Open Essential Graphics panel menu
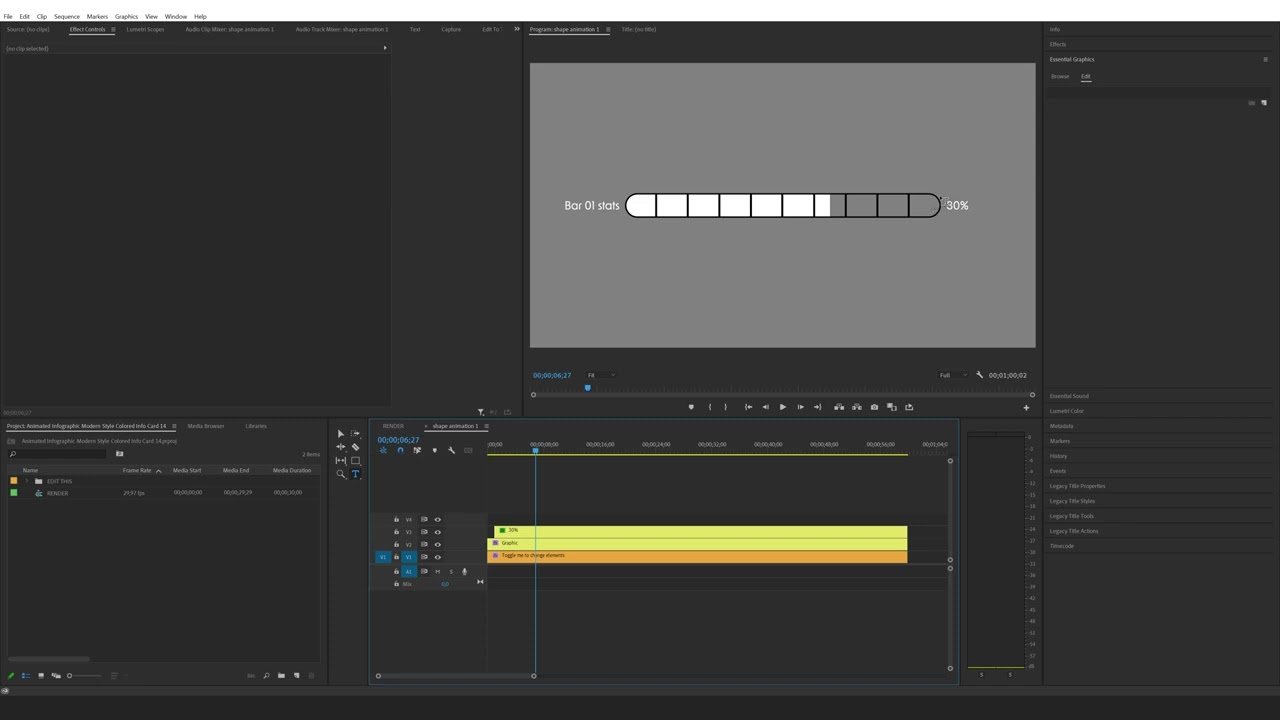Viewport: 1280px width, 720px height. pos(1265,59)
